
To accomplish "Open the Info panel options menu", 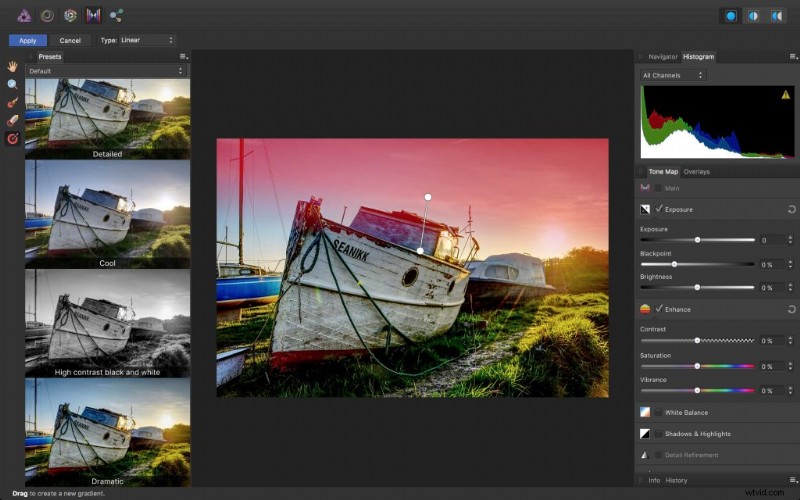I will 793,480.
